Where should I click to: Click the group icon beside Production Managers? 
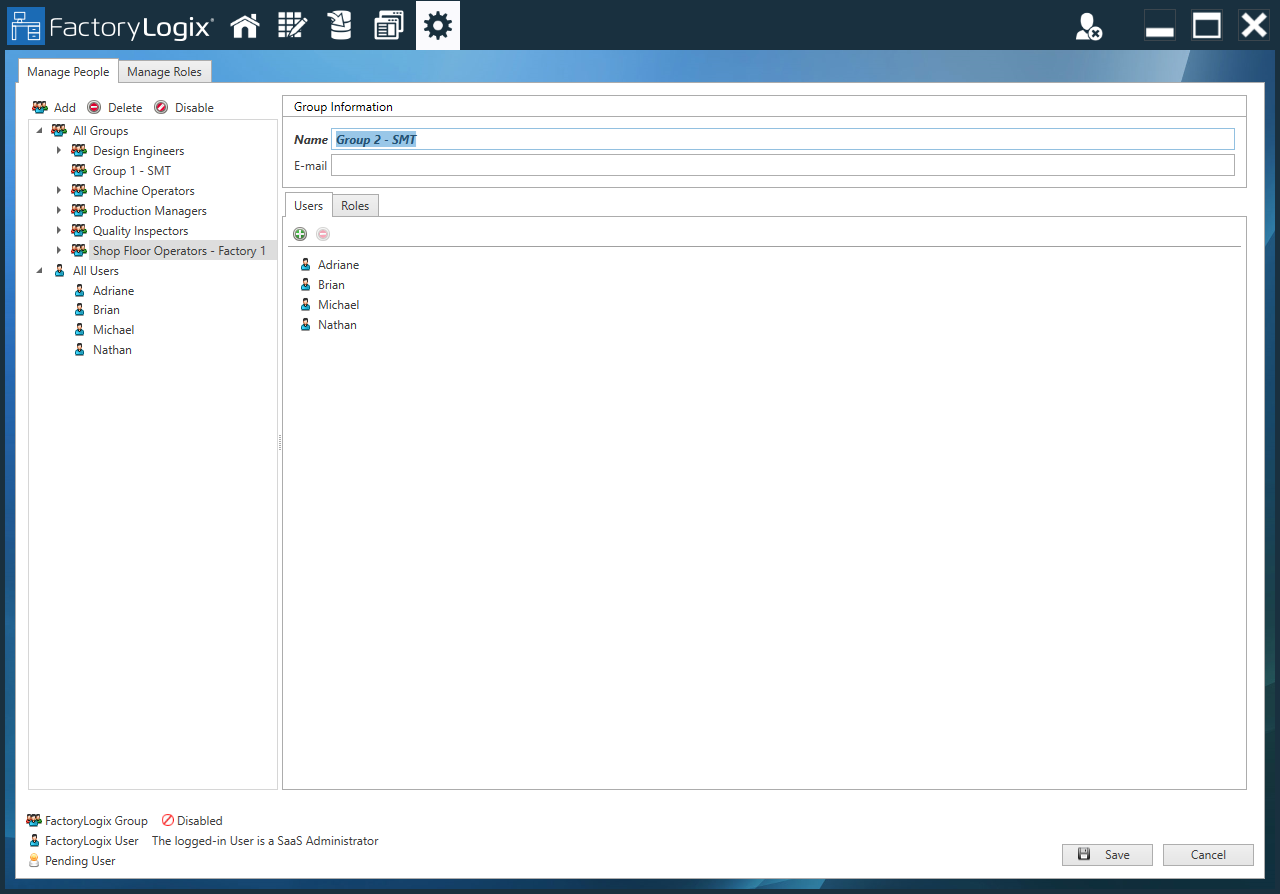79,211
